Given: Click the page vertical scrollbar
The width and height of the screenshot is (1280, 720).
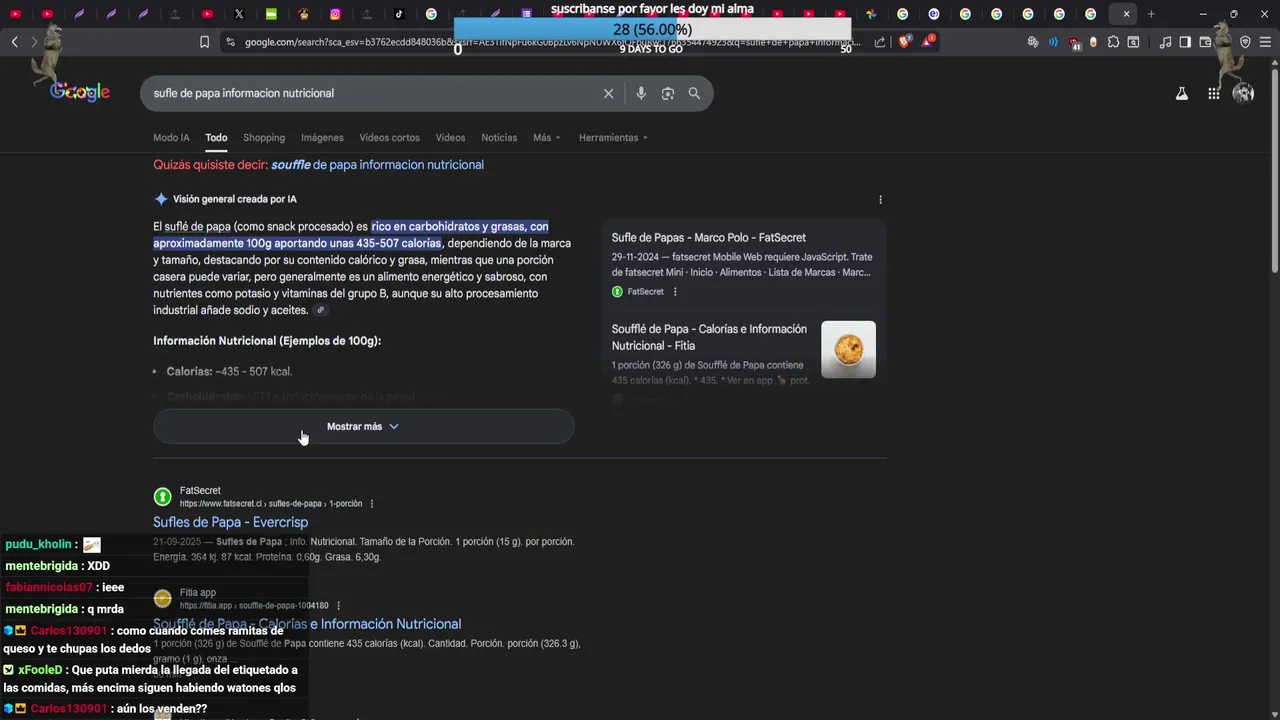Looking at the screenshot, I should pyautogui.click(x=1274, y=170).
